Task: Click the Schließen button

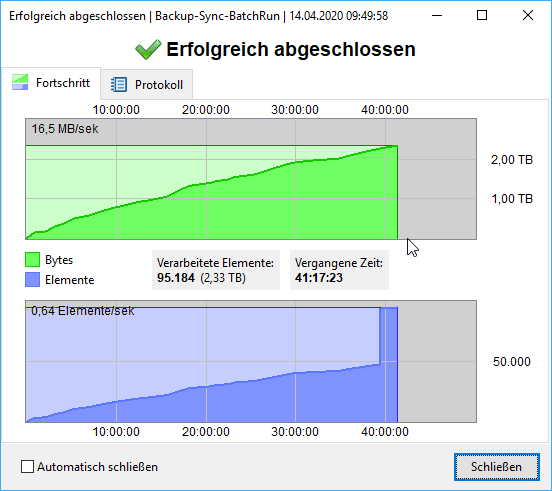Action: click(496, 467)
